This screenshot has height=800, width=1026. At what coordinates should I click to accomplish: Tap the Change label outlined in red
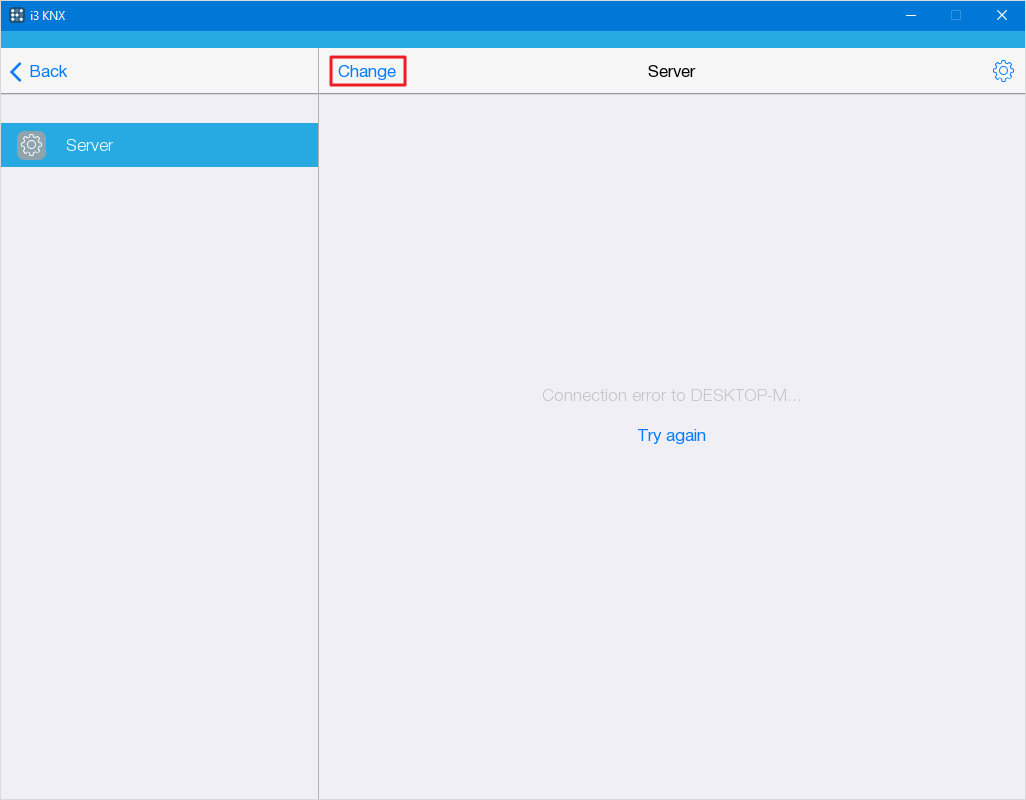(367, 71)
